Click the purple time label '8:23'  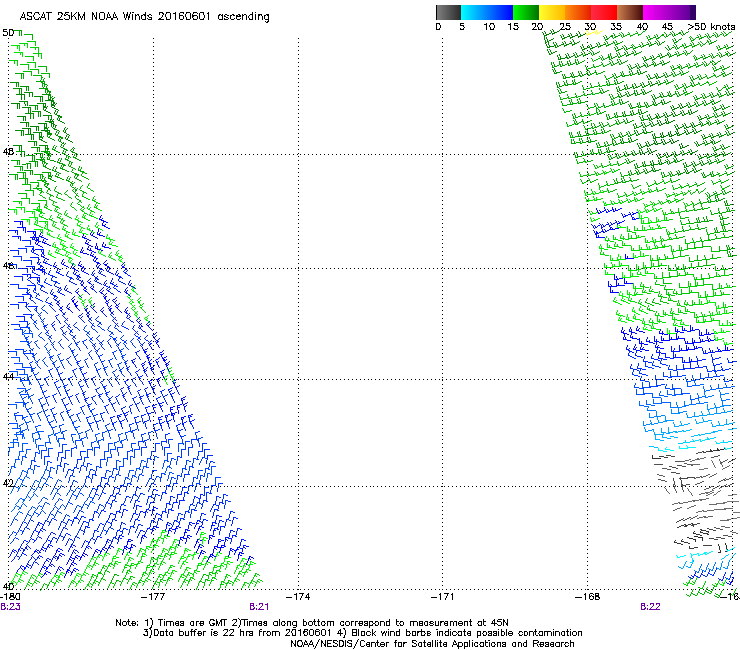click(x=10, y=607)
